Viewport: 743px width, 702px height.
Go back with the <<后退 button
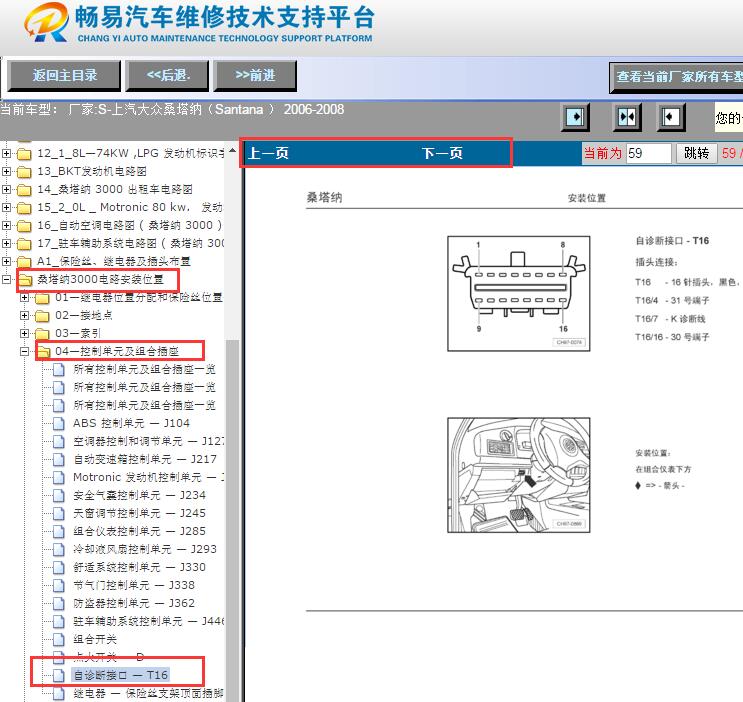click(x=167, y=75)
